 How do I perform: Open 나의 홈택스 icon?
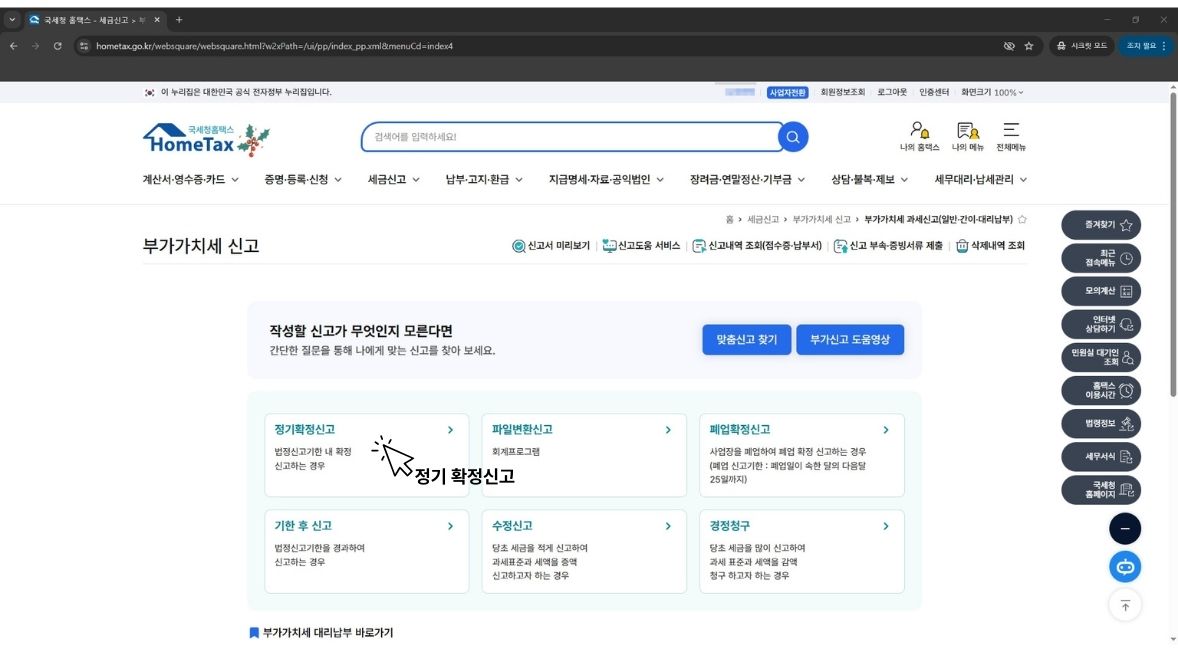pyautogui.click(x=920, y=137)
